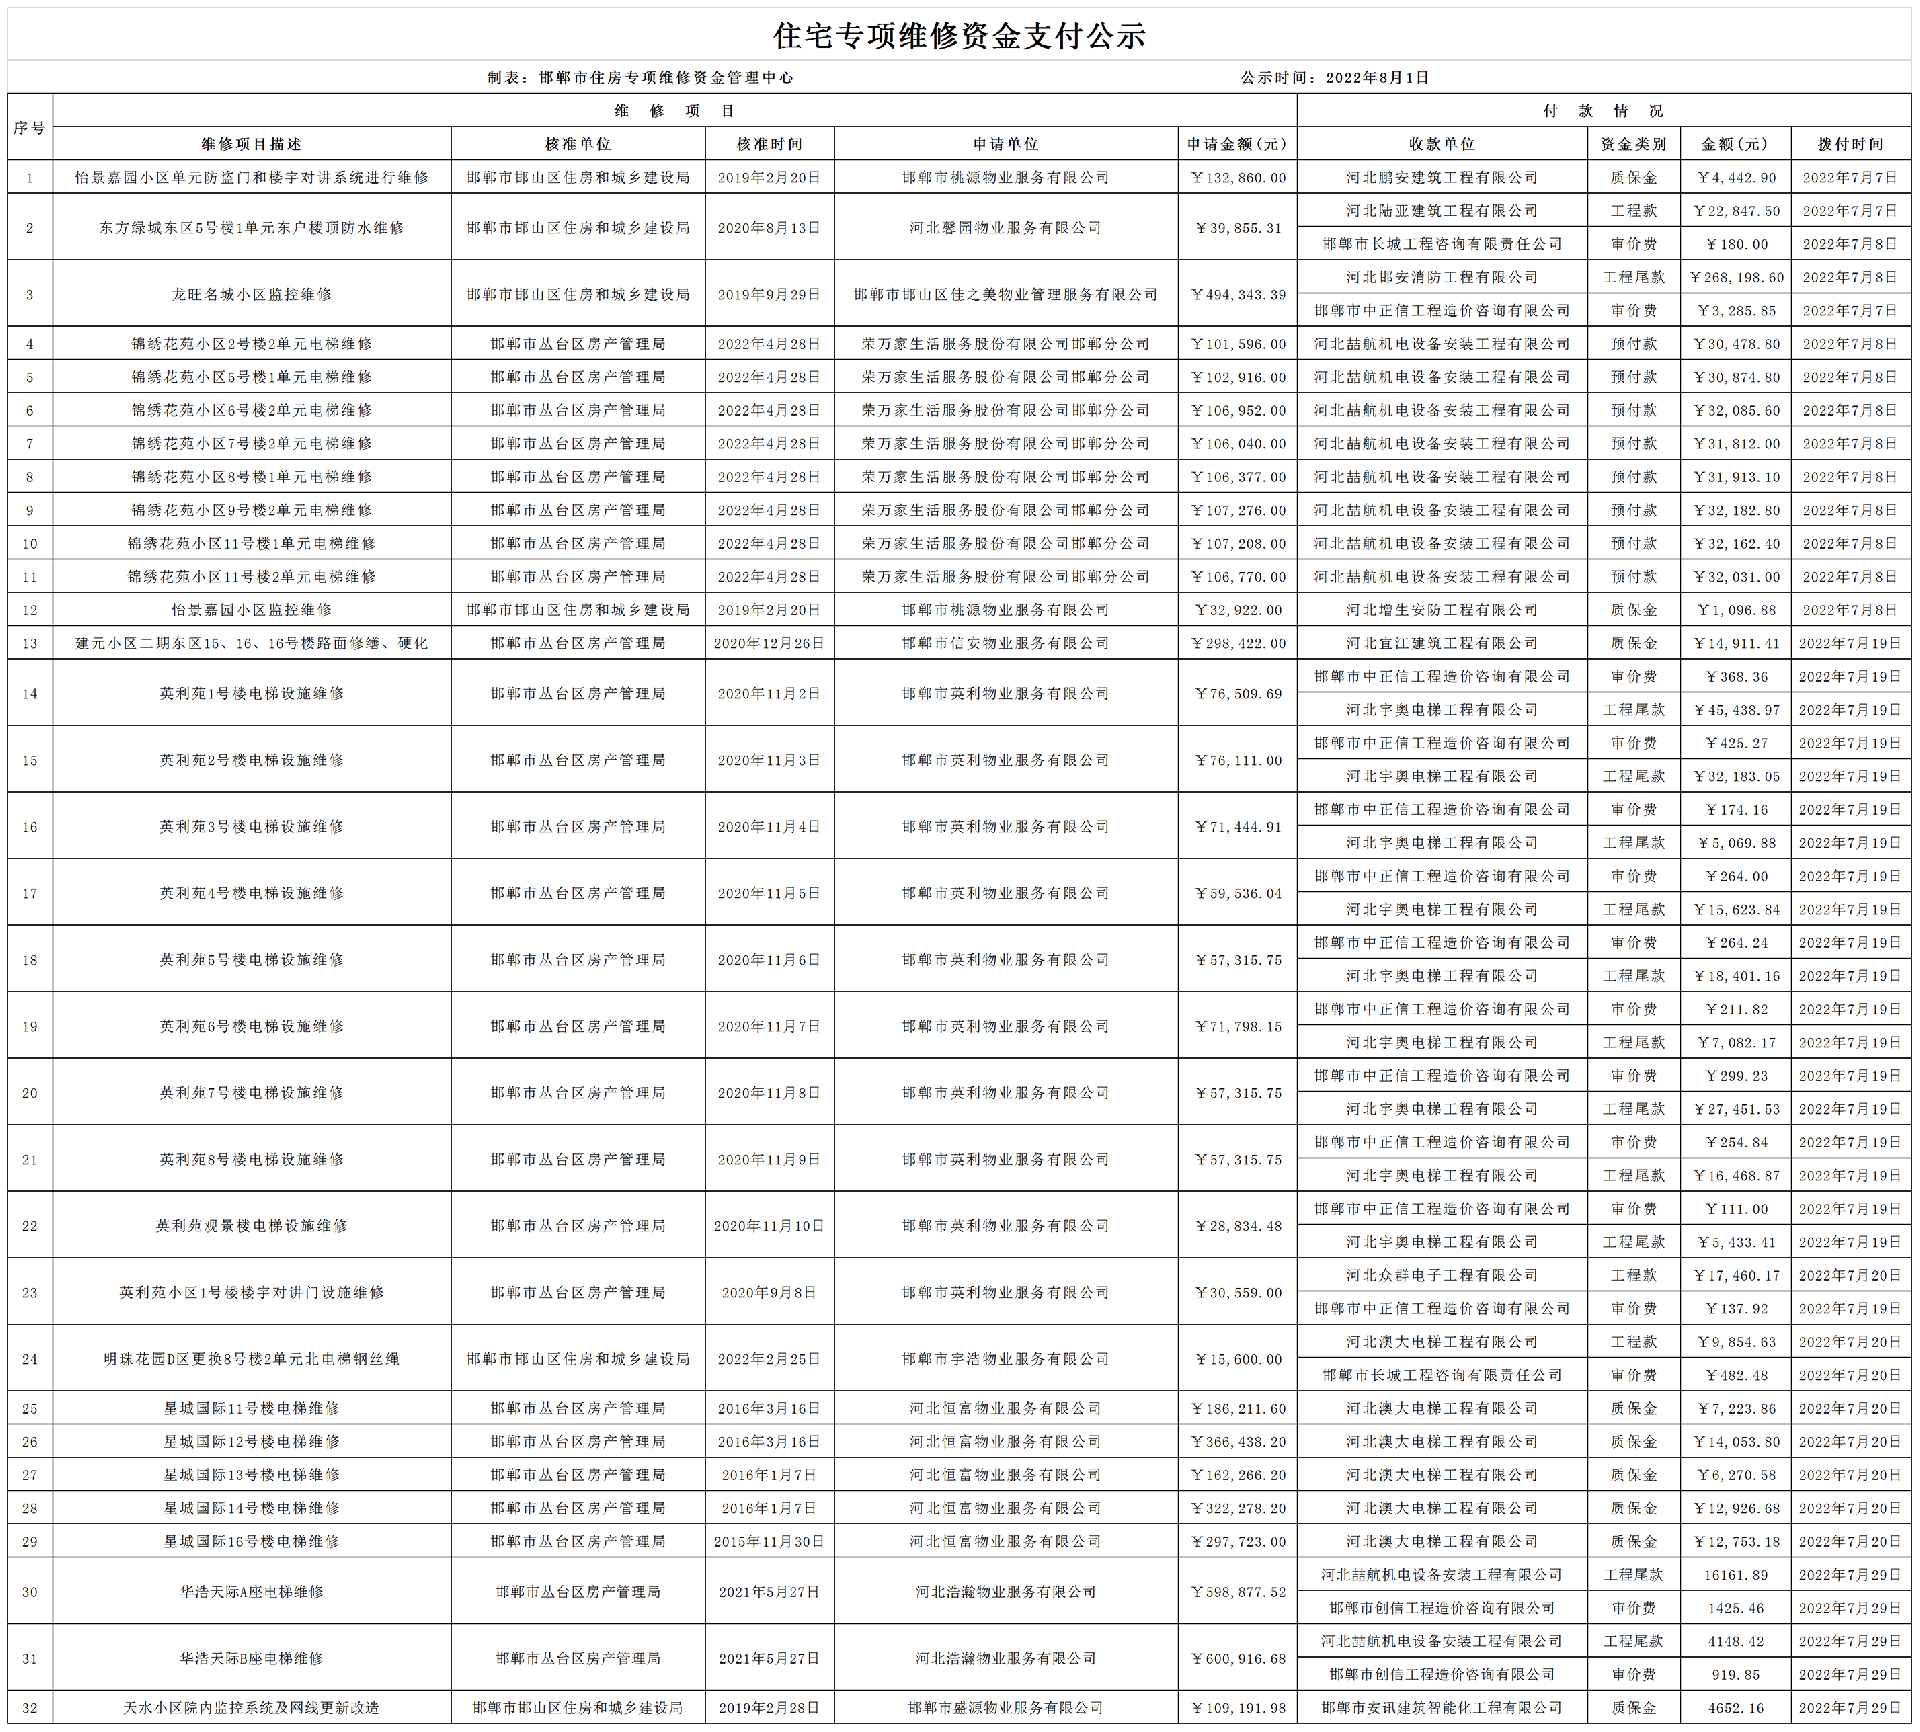Screen dimensions: 1920x1732
Task: Click the 付款情况 merged header
Action: click(x=1604, y=111)
